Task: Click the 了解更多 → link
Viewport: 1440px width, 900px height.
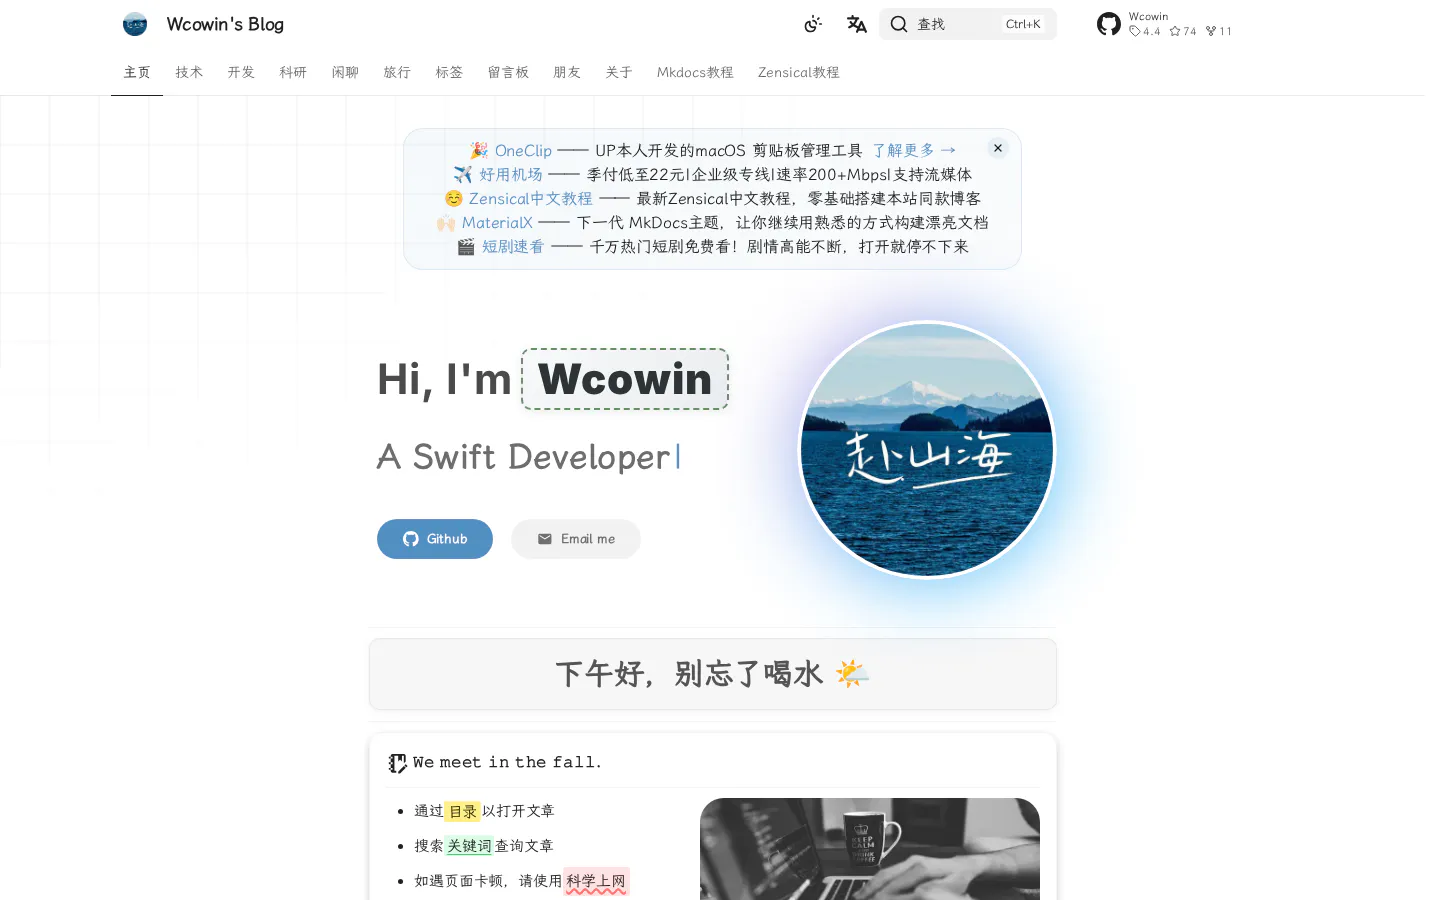Action: click(x=914, y=150)
